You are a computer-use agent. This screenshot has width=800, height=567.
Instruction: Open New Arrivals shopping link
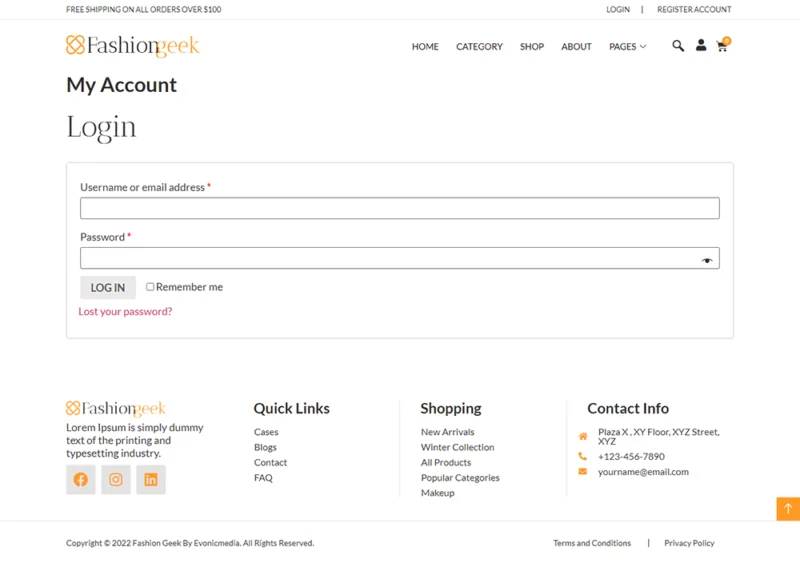[x=447, y=432]
